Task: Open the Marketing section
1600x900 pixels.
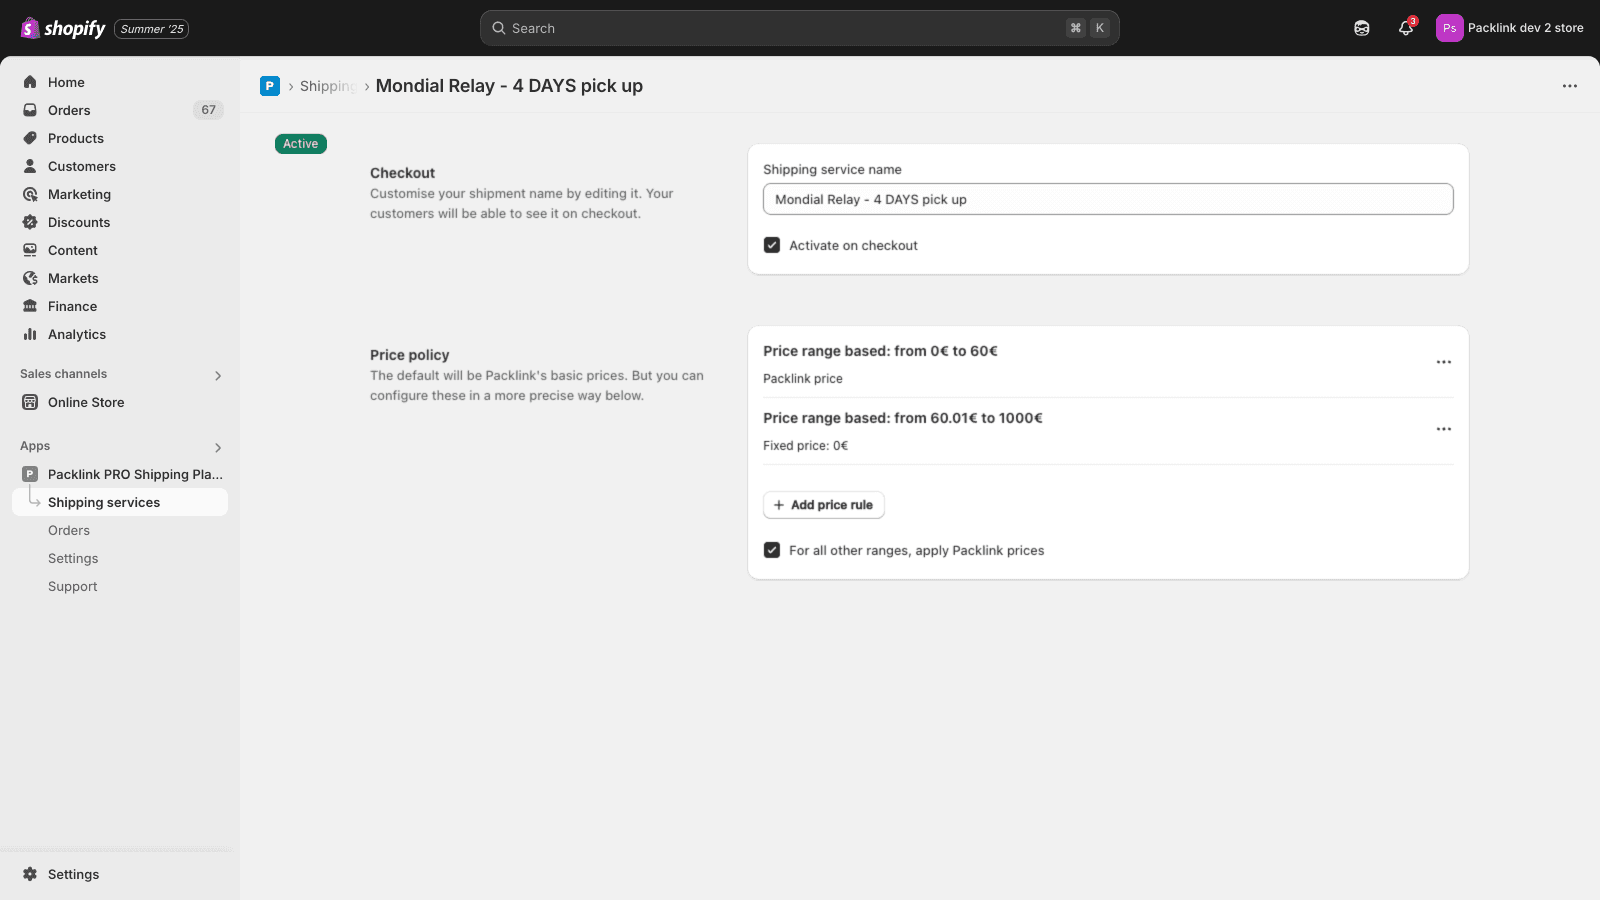Action: point(79,194)
